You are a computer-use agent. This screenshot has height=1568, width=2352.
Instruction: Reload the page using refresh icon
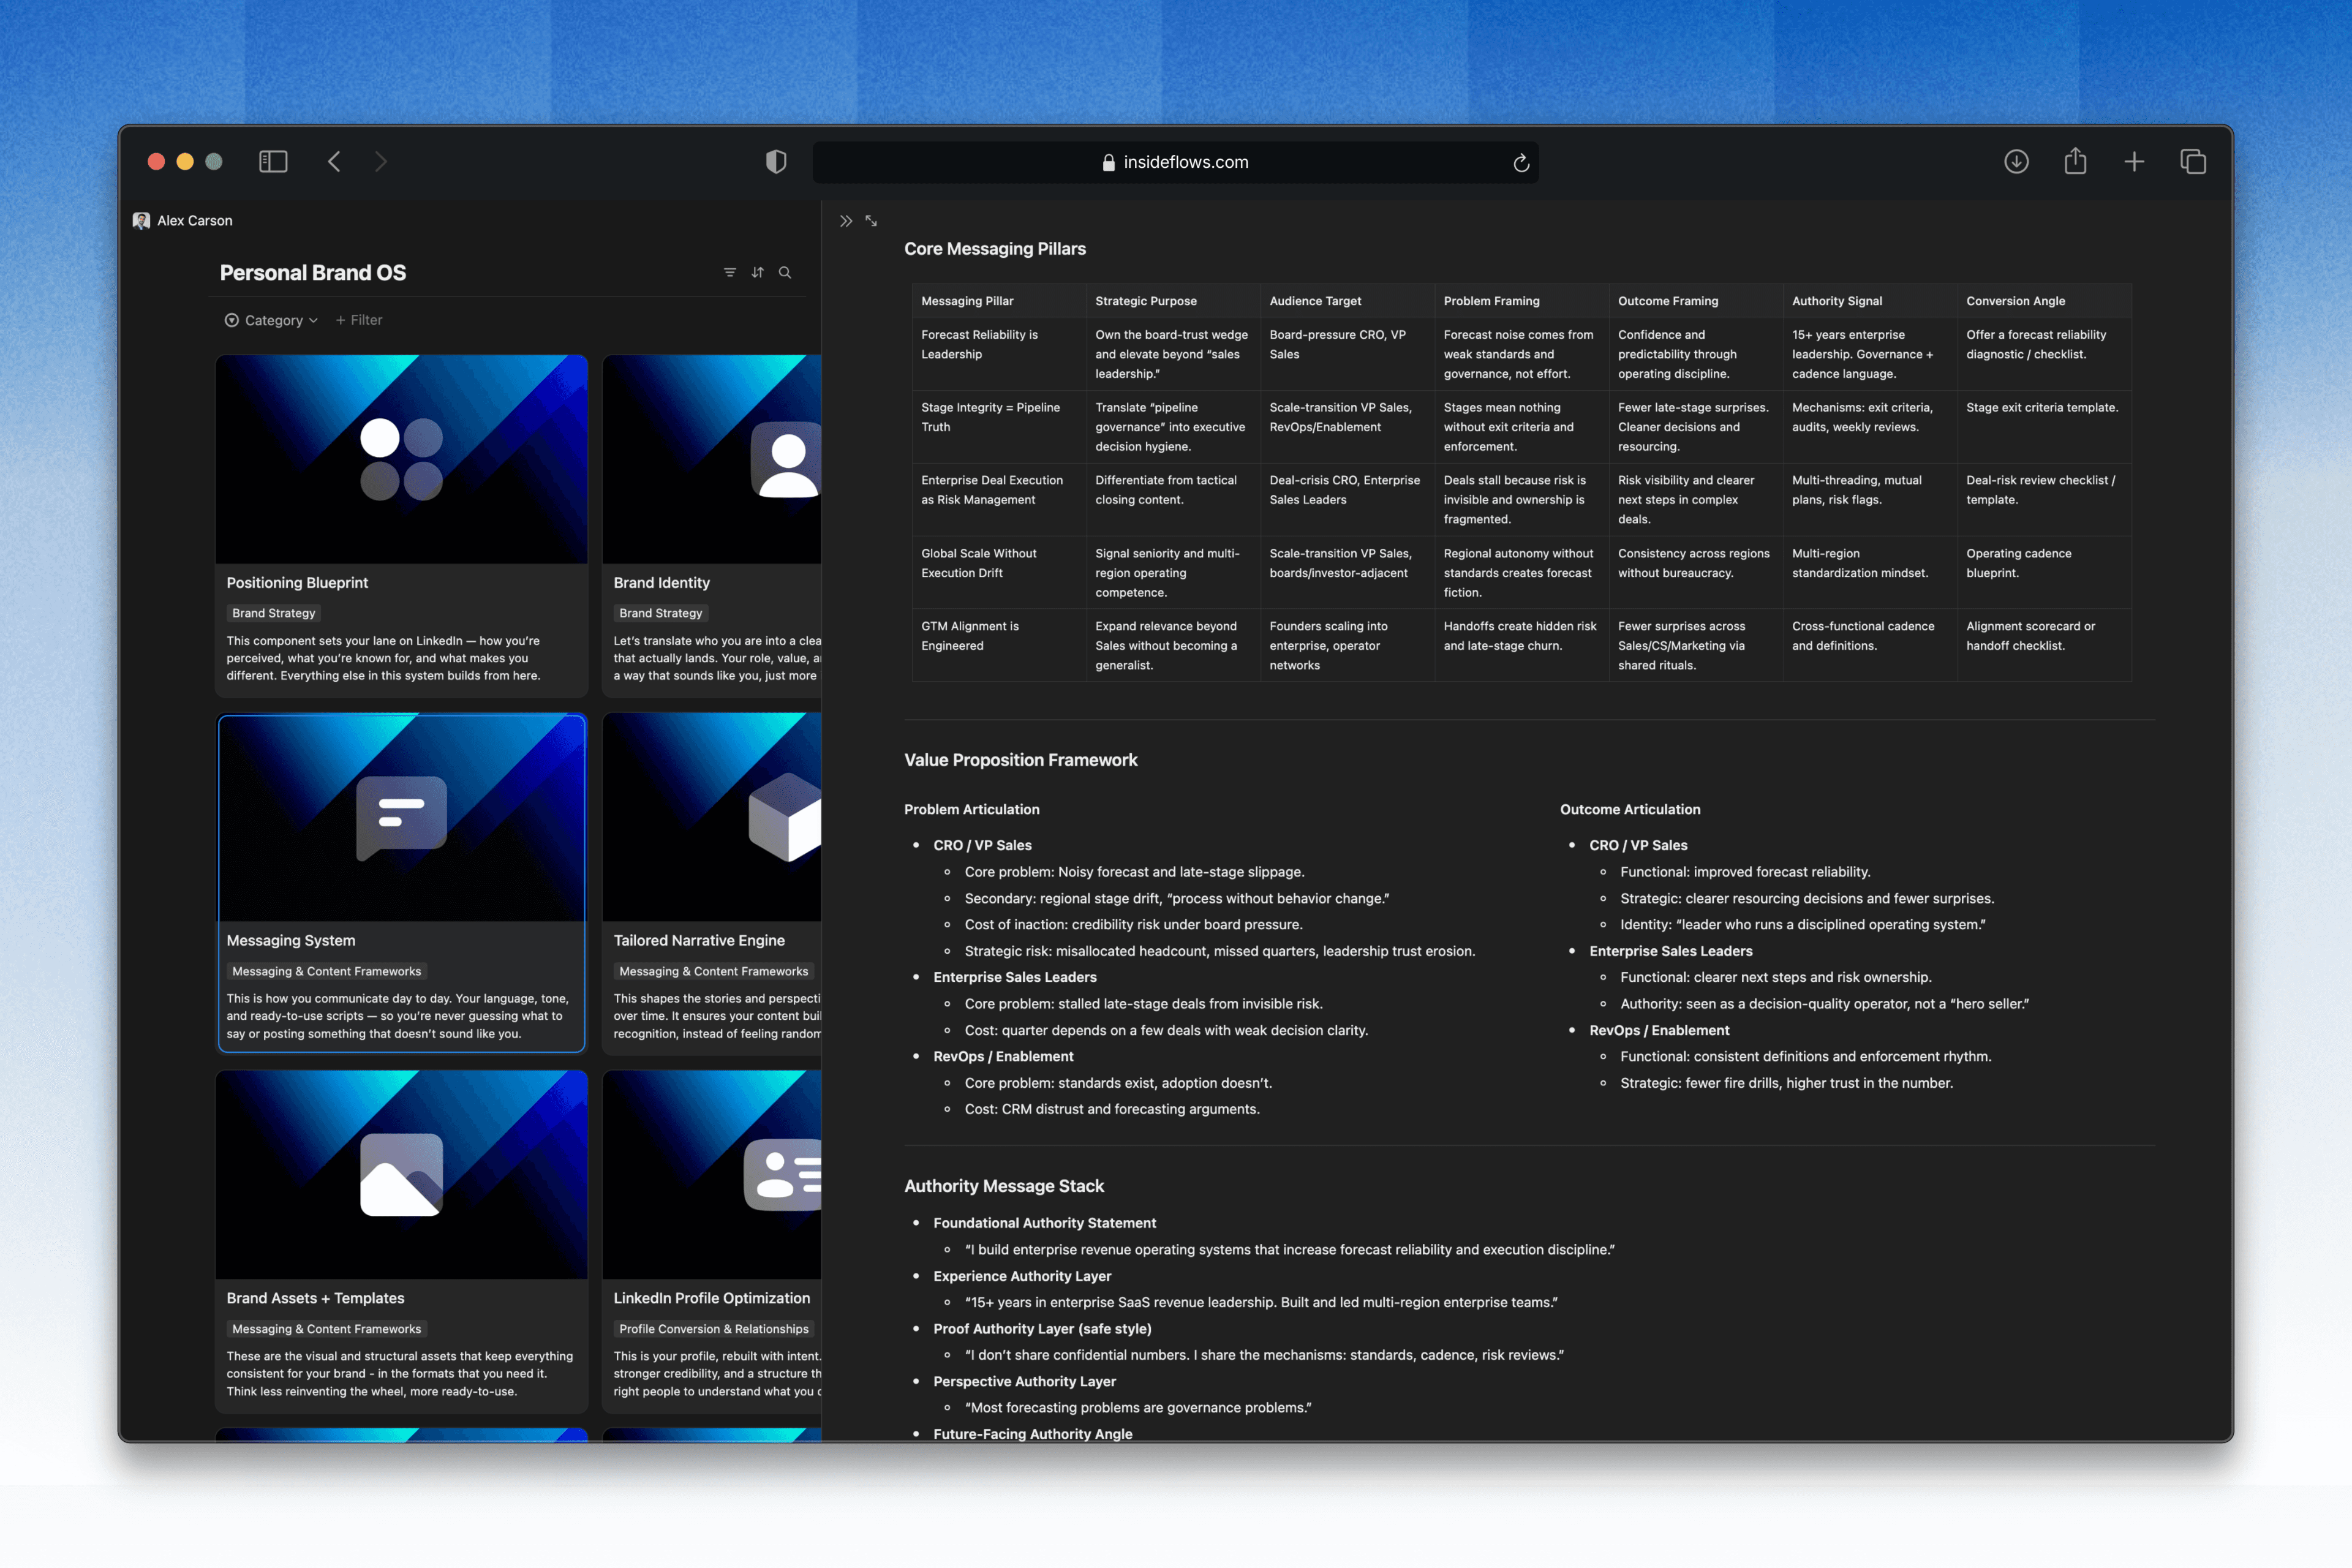pyautogui.click(x=1520, y=163)
